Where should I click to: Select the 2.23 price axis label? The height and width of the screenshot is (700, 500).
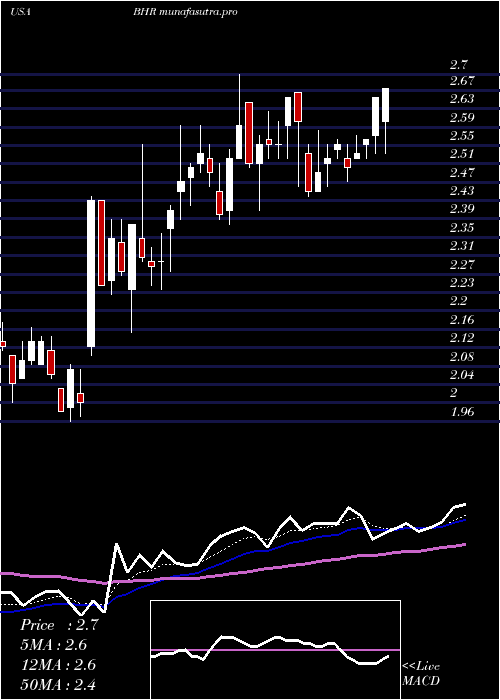tap(462, 283)
